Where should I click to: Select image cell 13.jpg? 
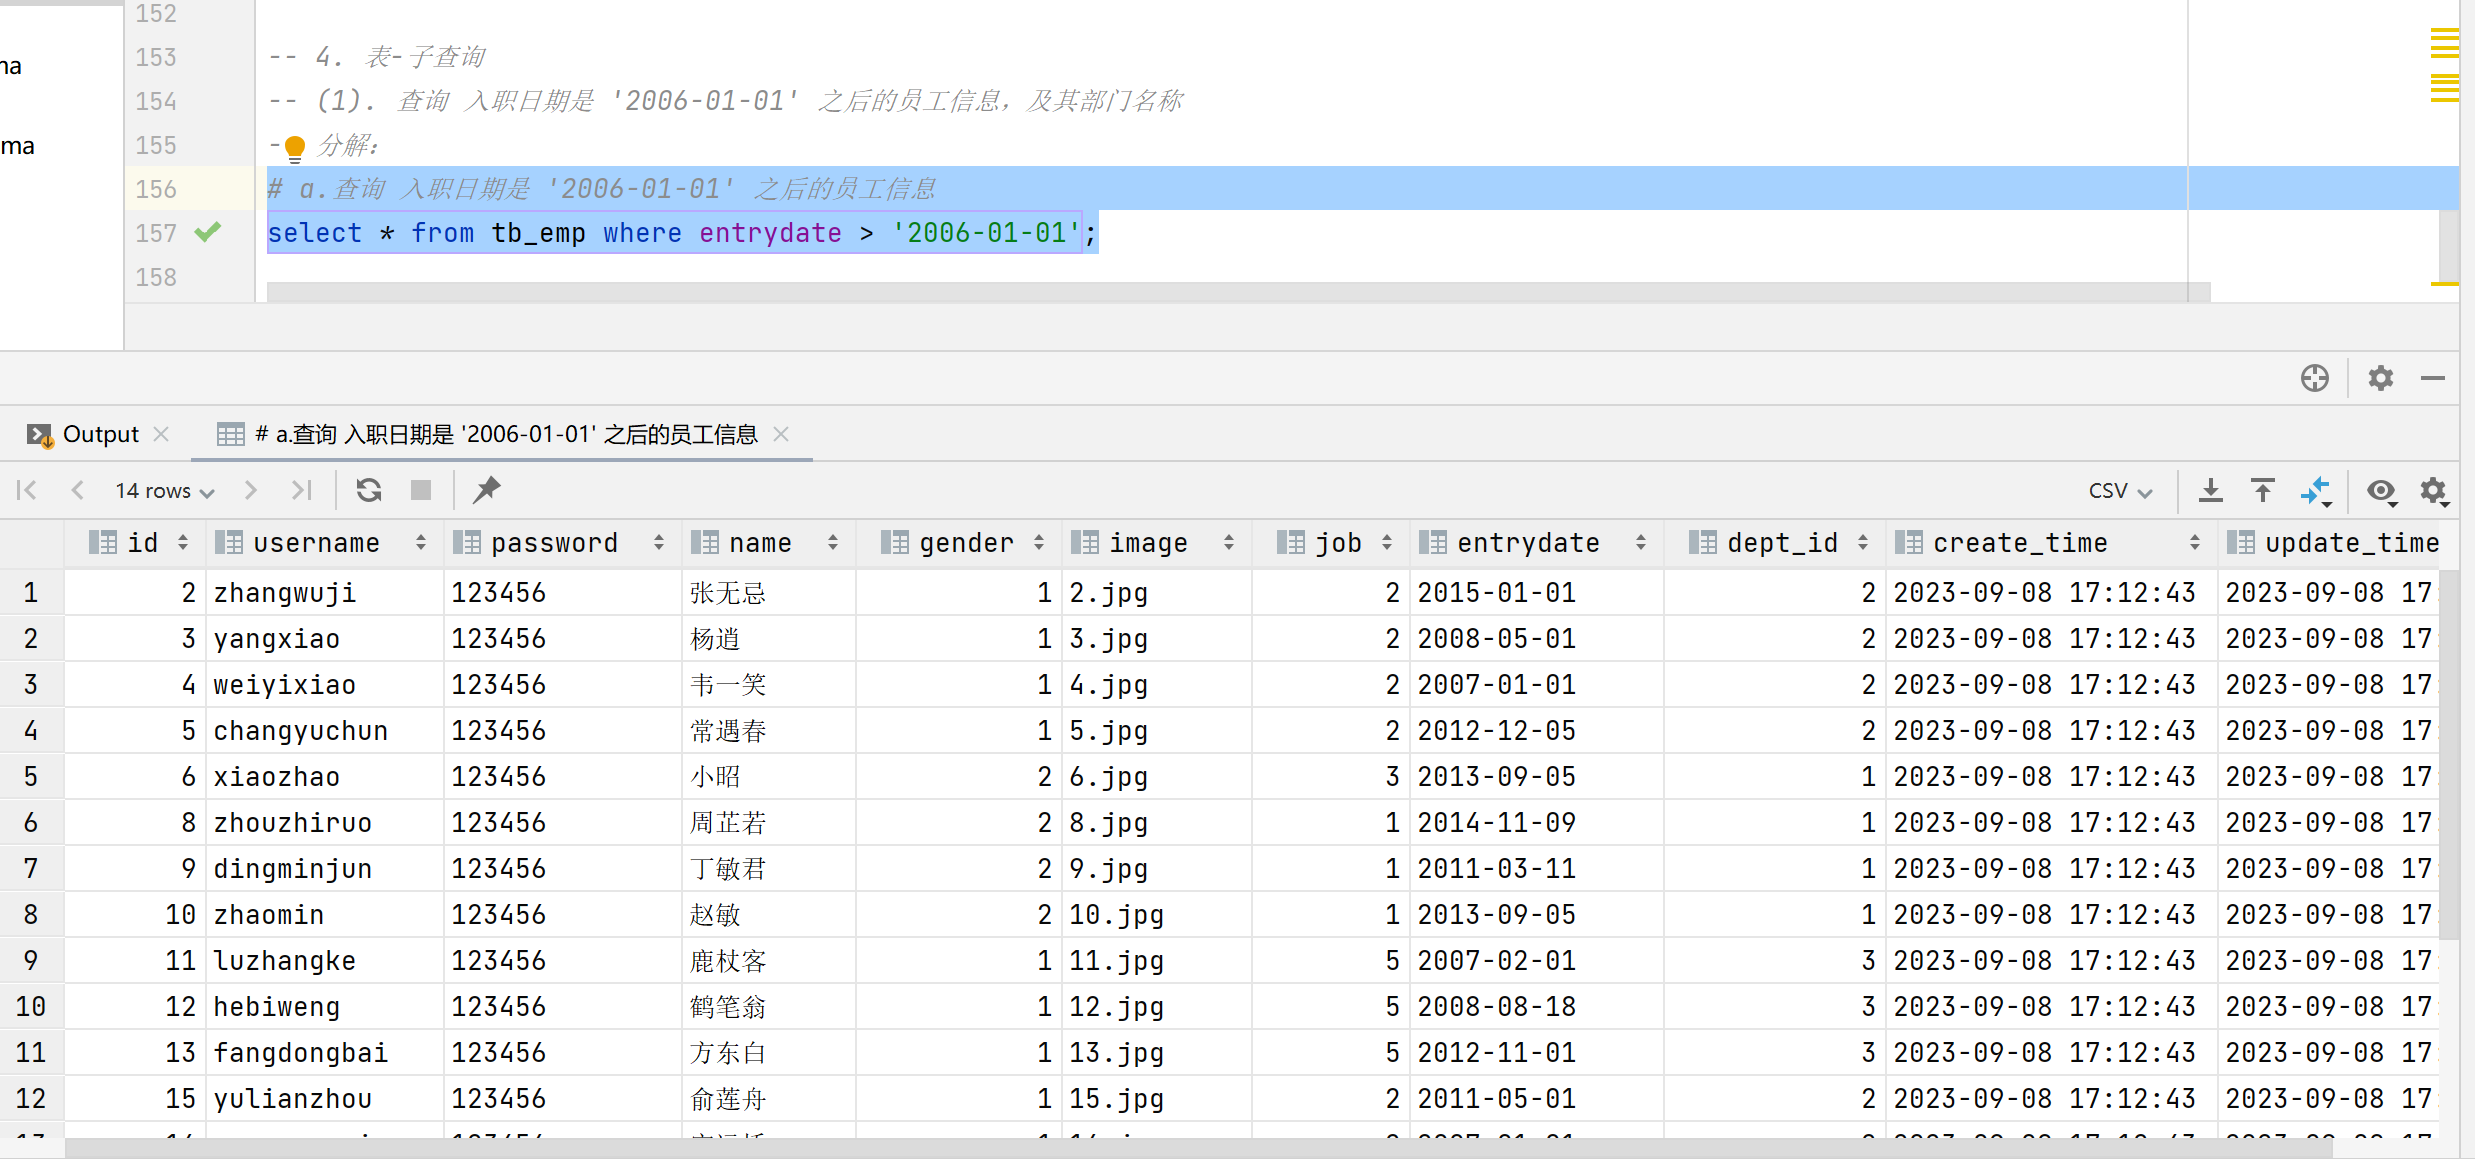click(1155, 1052)
